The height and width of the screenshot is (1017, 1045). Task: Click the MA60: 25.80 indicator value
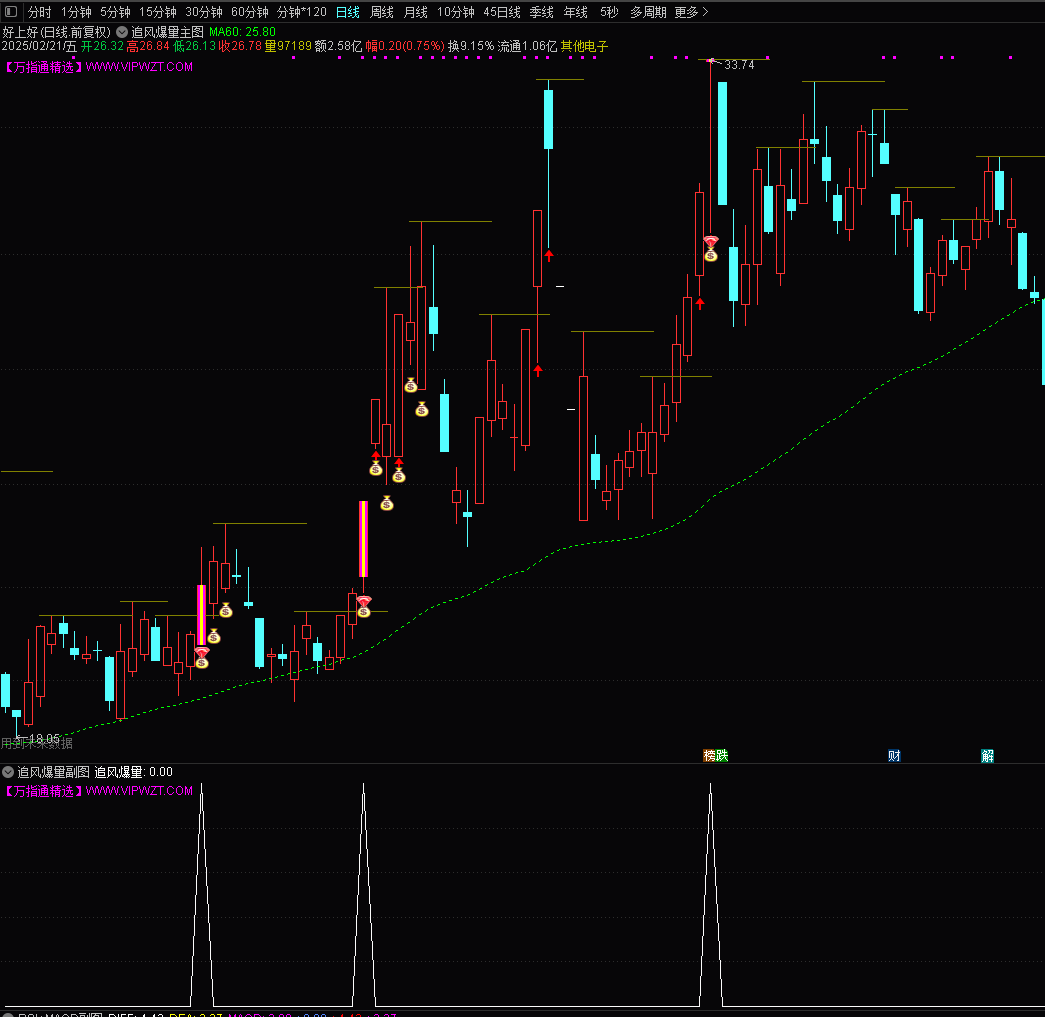point(243,32)
